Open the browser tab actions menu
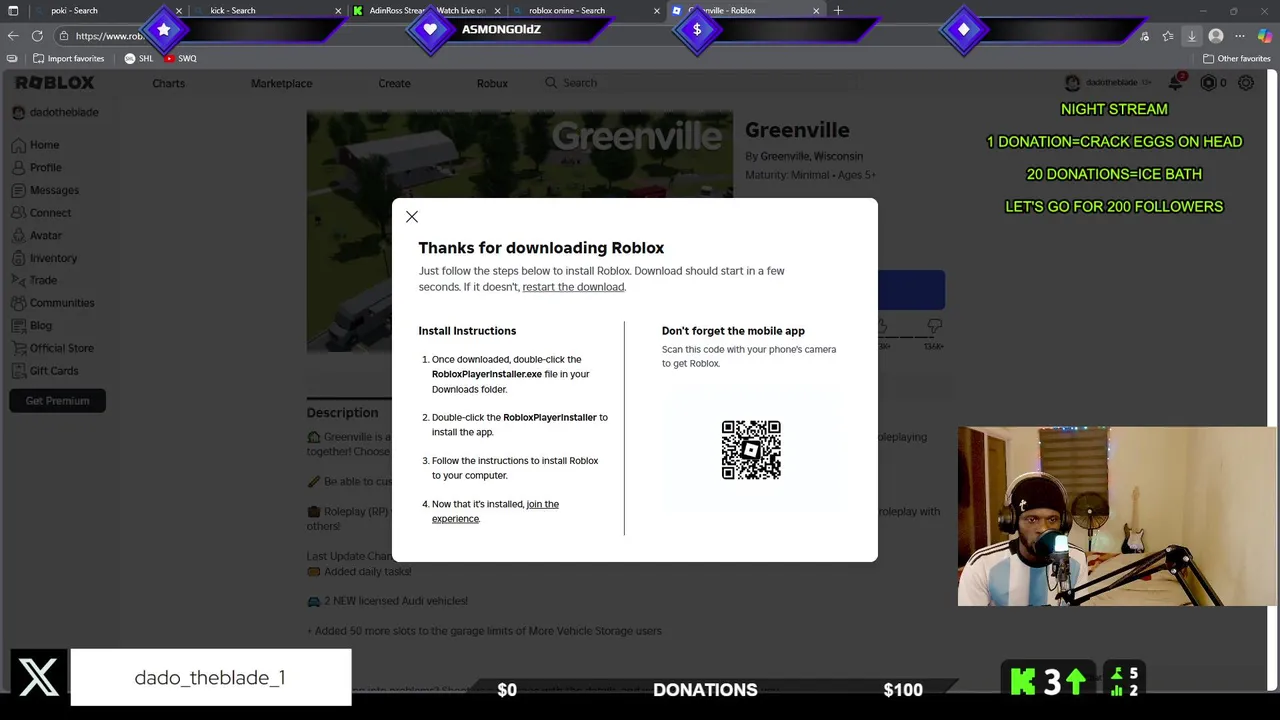This screenshot has height=720, width=1280. [13, 10]
